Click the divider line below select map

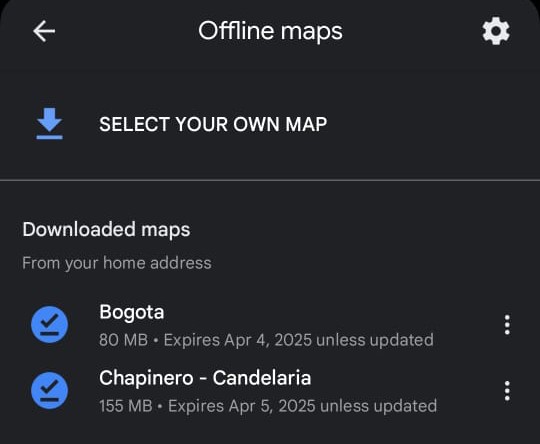tap(270, 180)
